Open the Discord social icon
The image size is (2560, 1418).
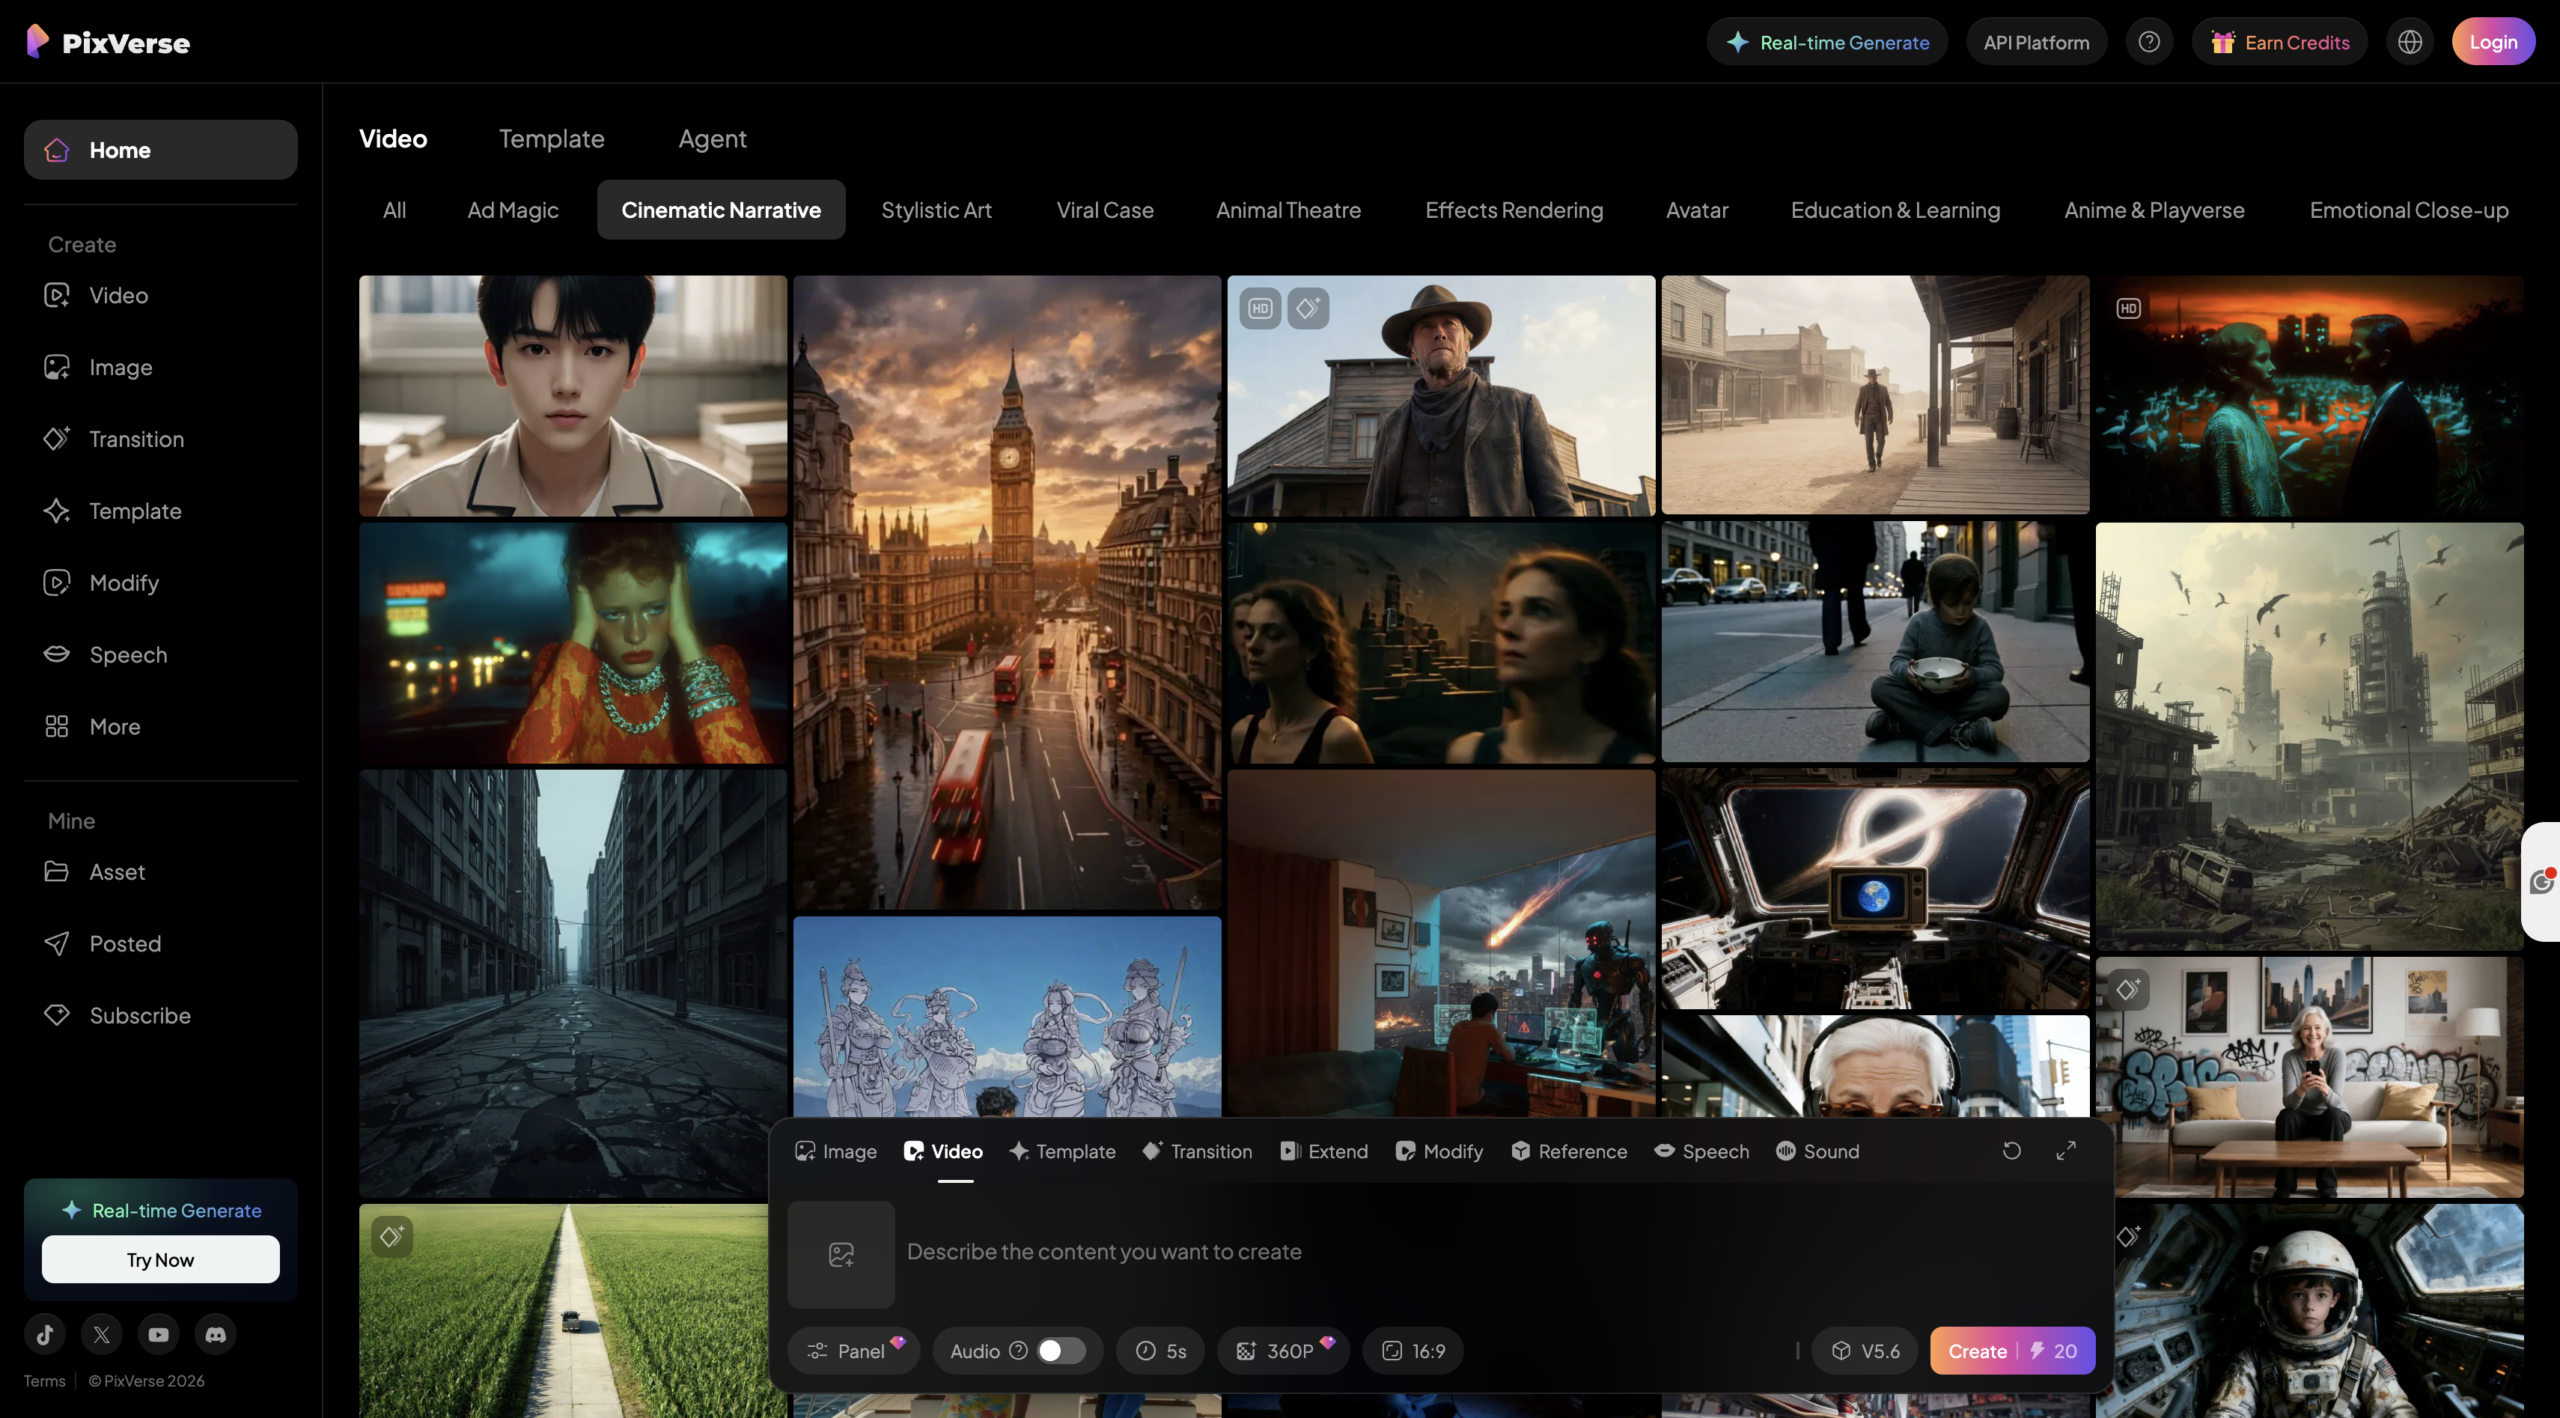click(215, 1334)
